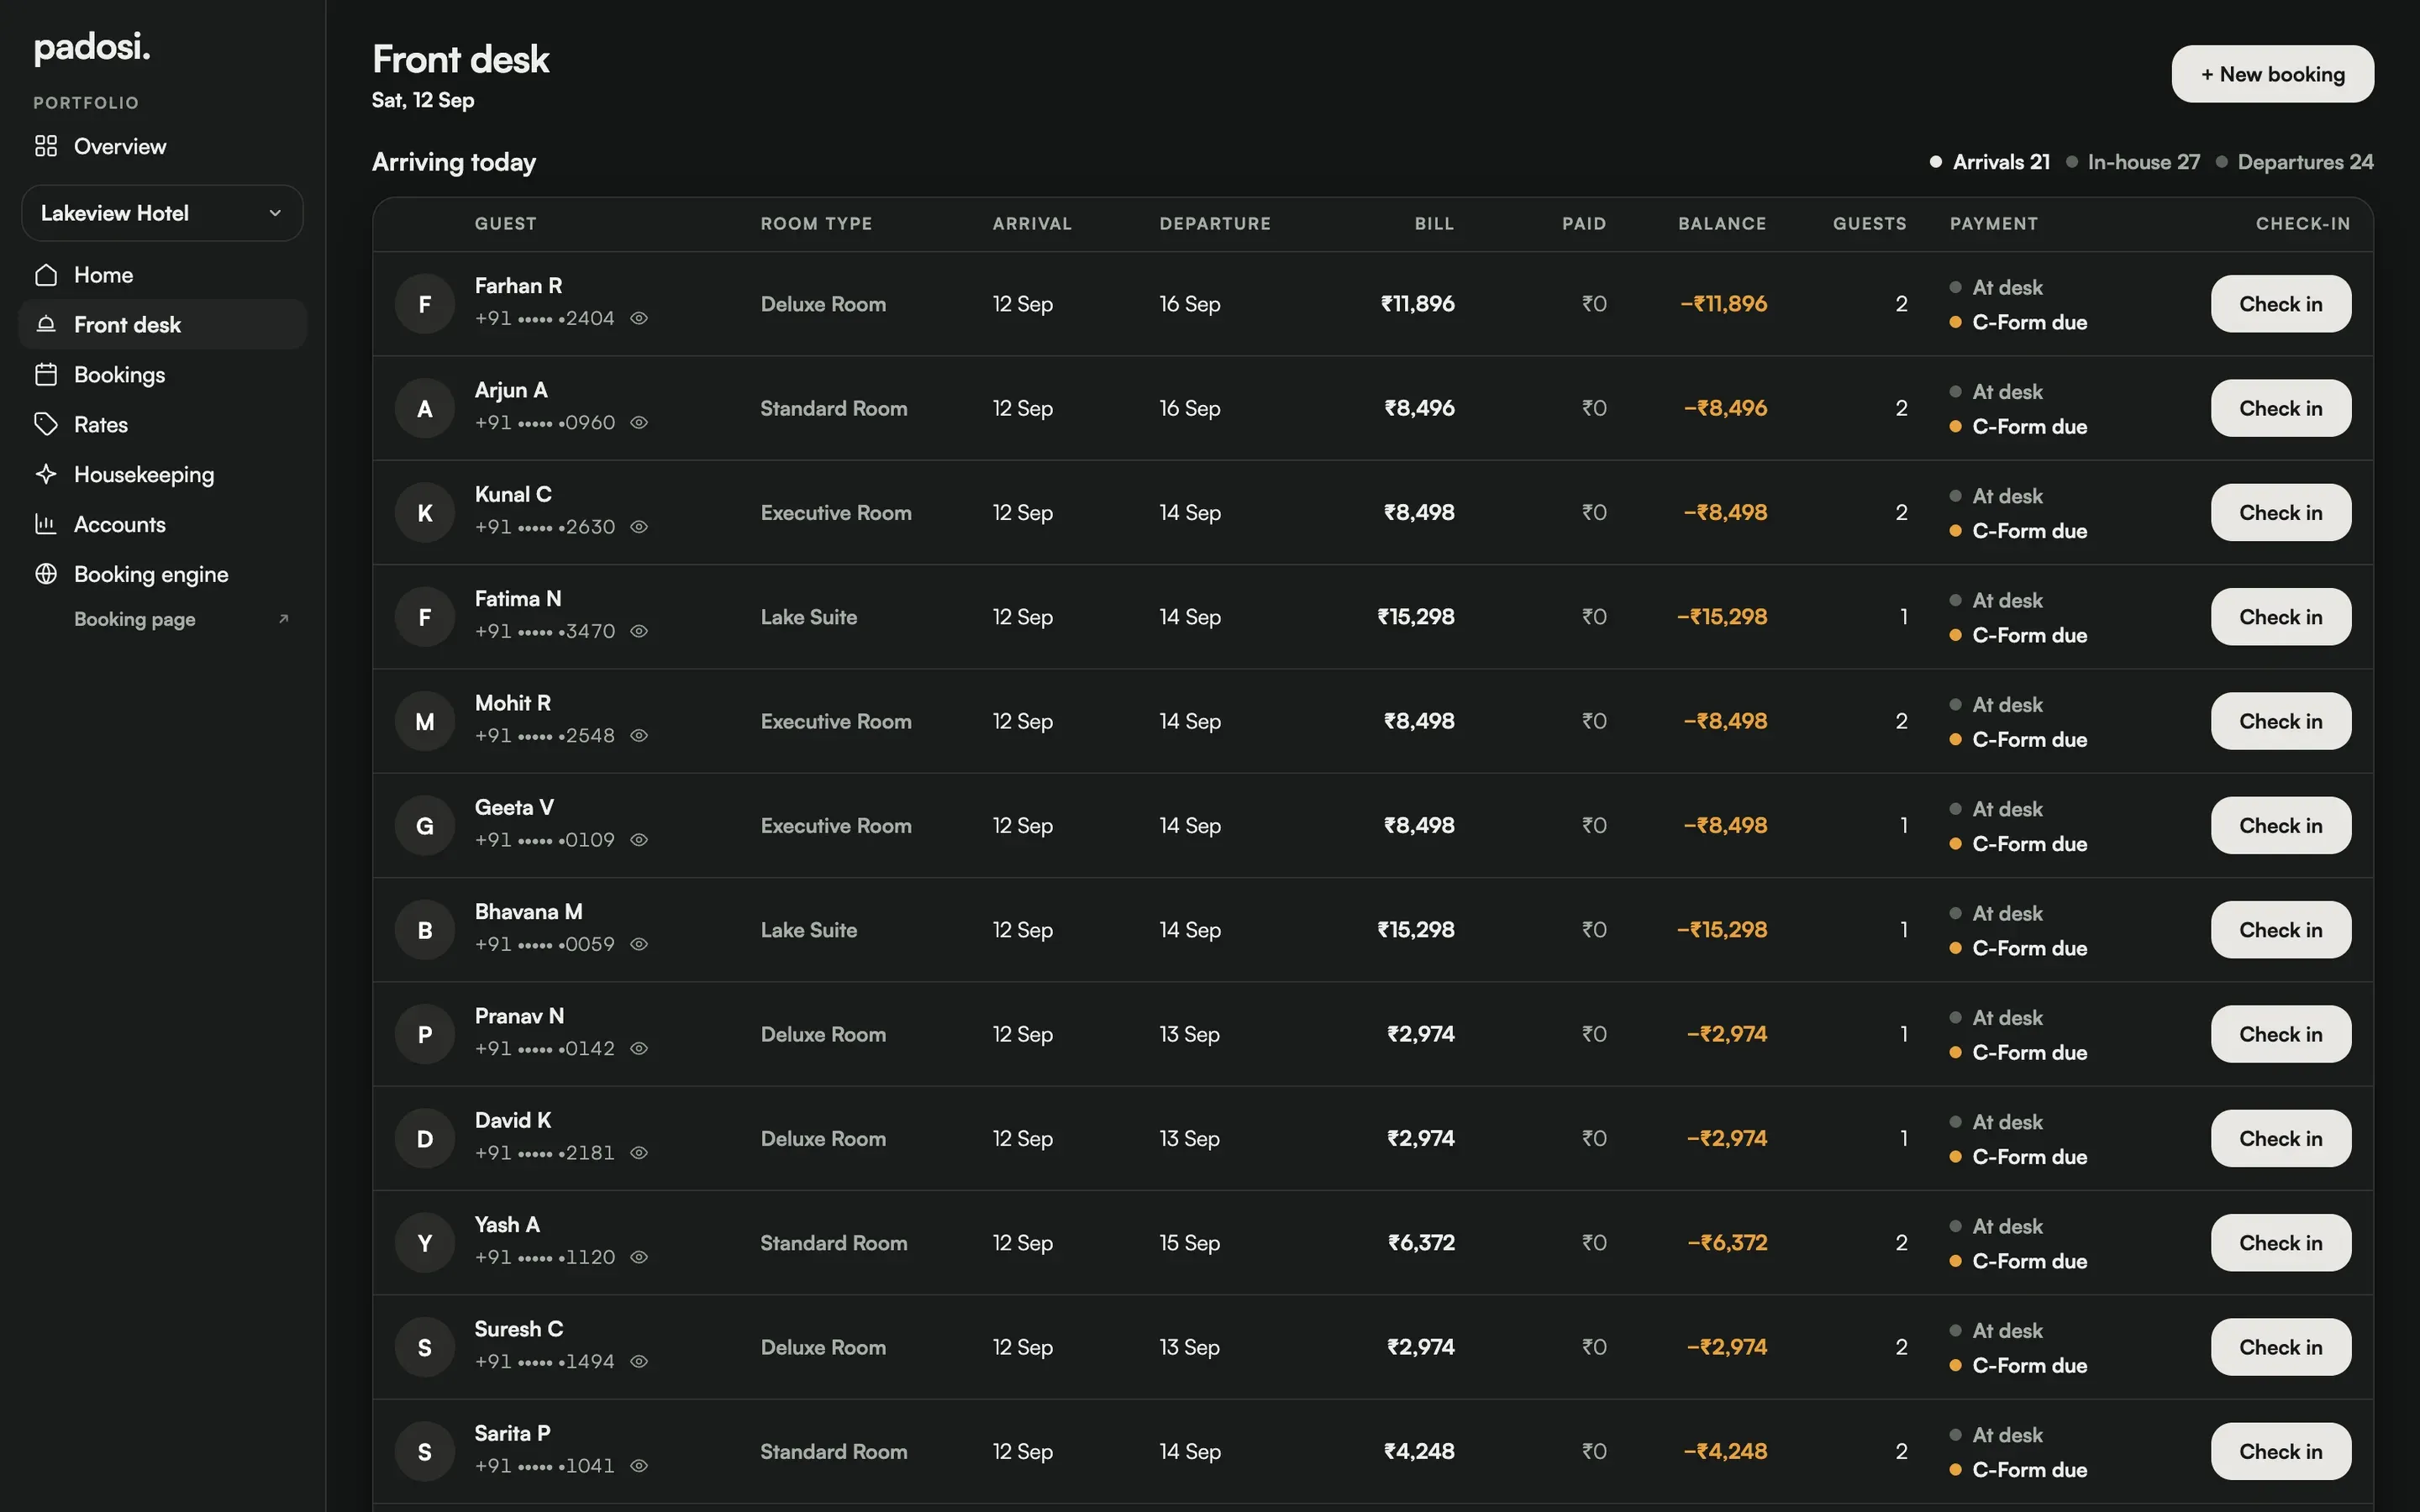Click the Rates tag icon

tap(46, 424)
